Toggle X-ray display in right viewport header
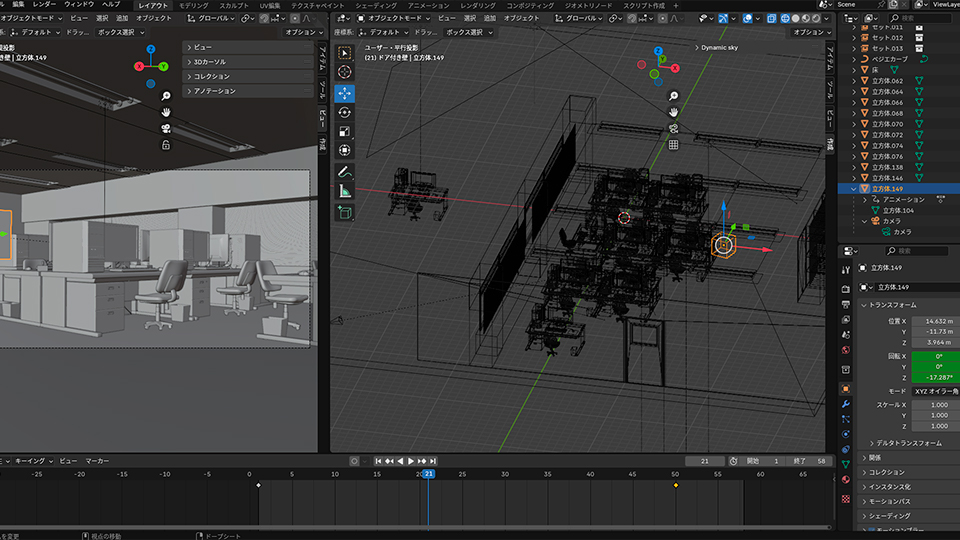This screenshot has width=960, height=540. [771, 18]
